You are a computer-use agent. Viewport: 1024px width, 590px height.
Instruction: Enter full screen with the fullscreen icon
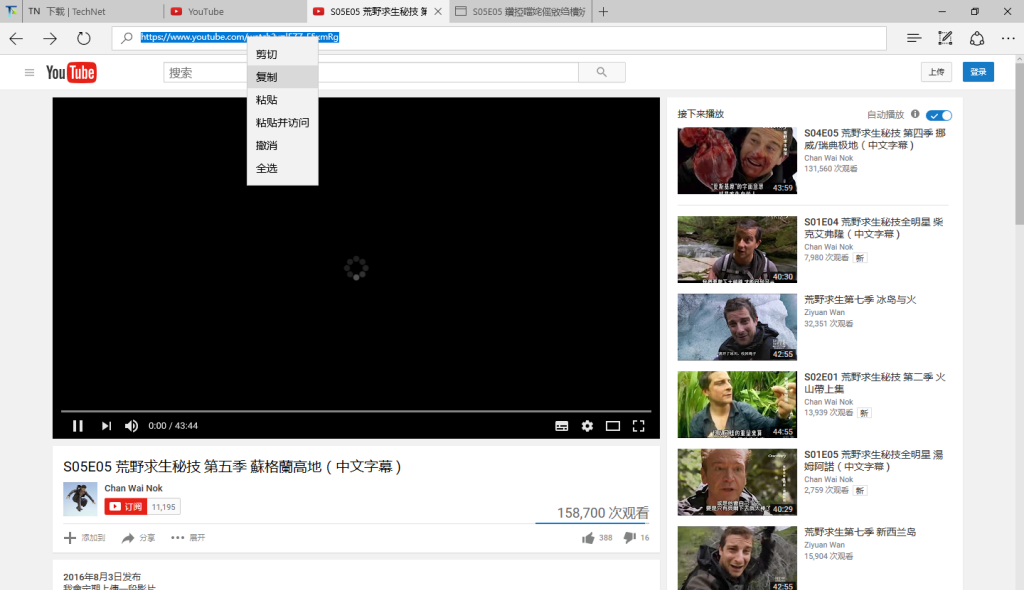coord(639,426)
